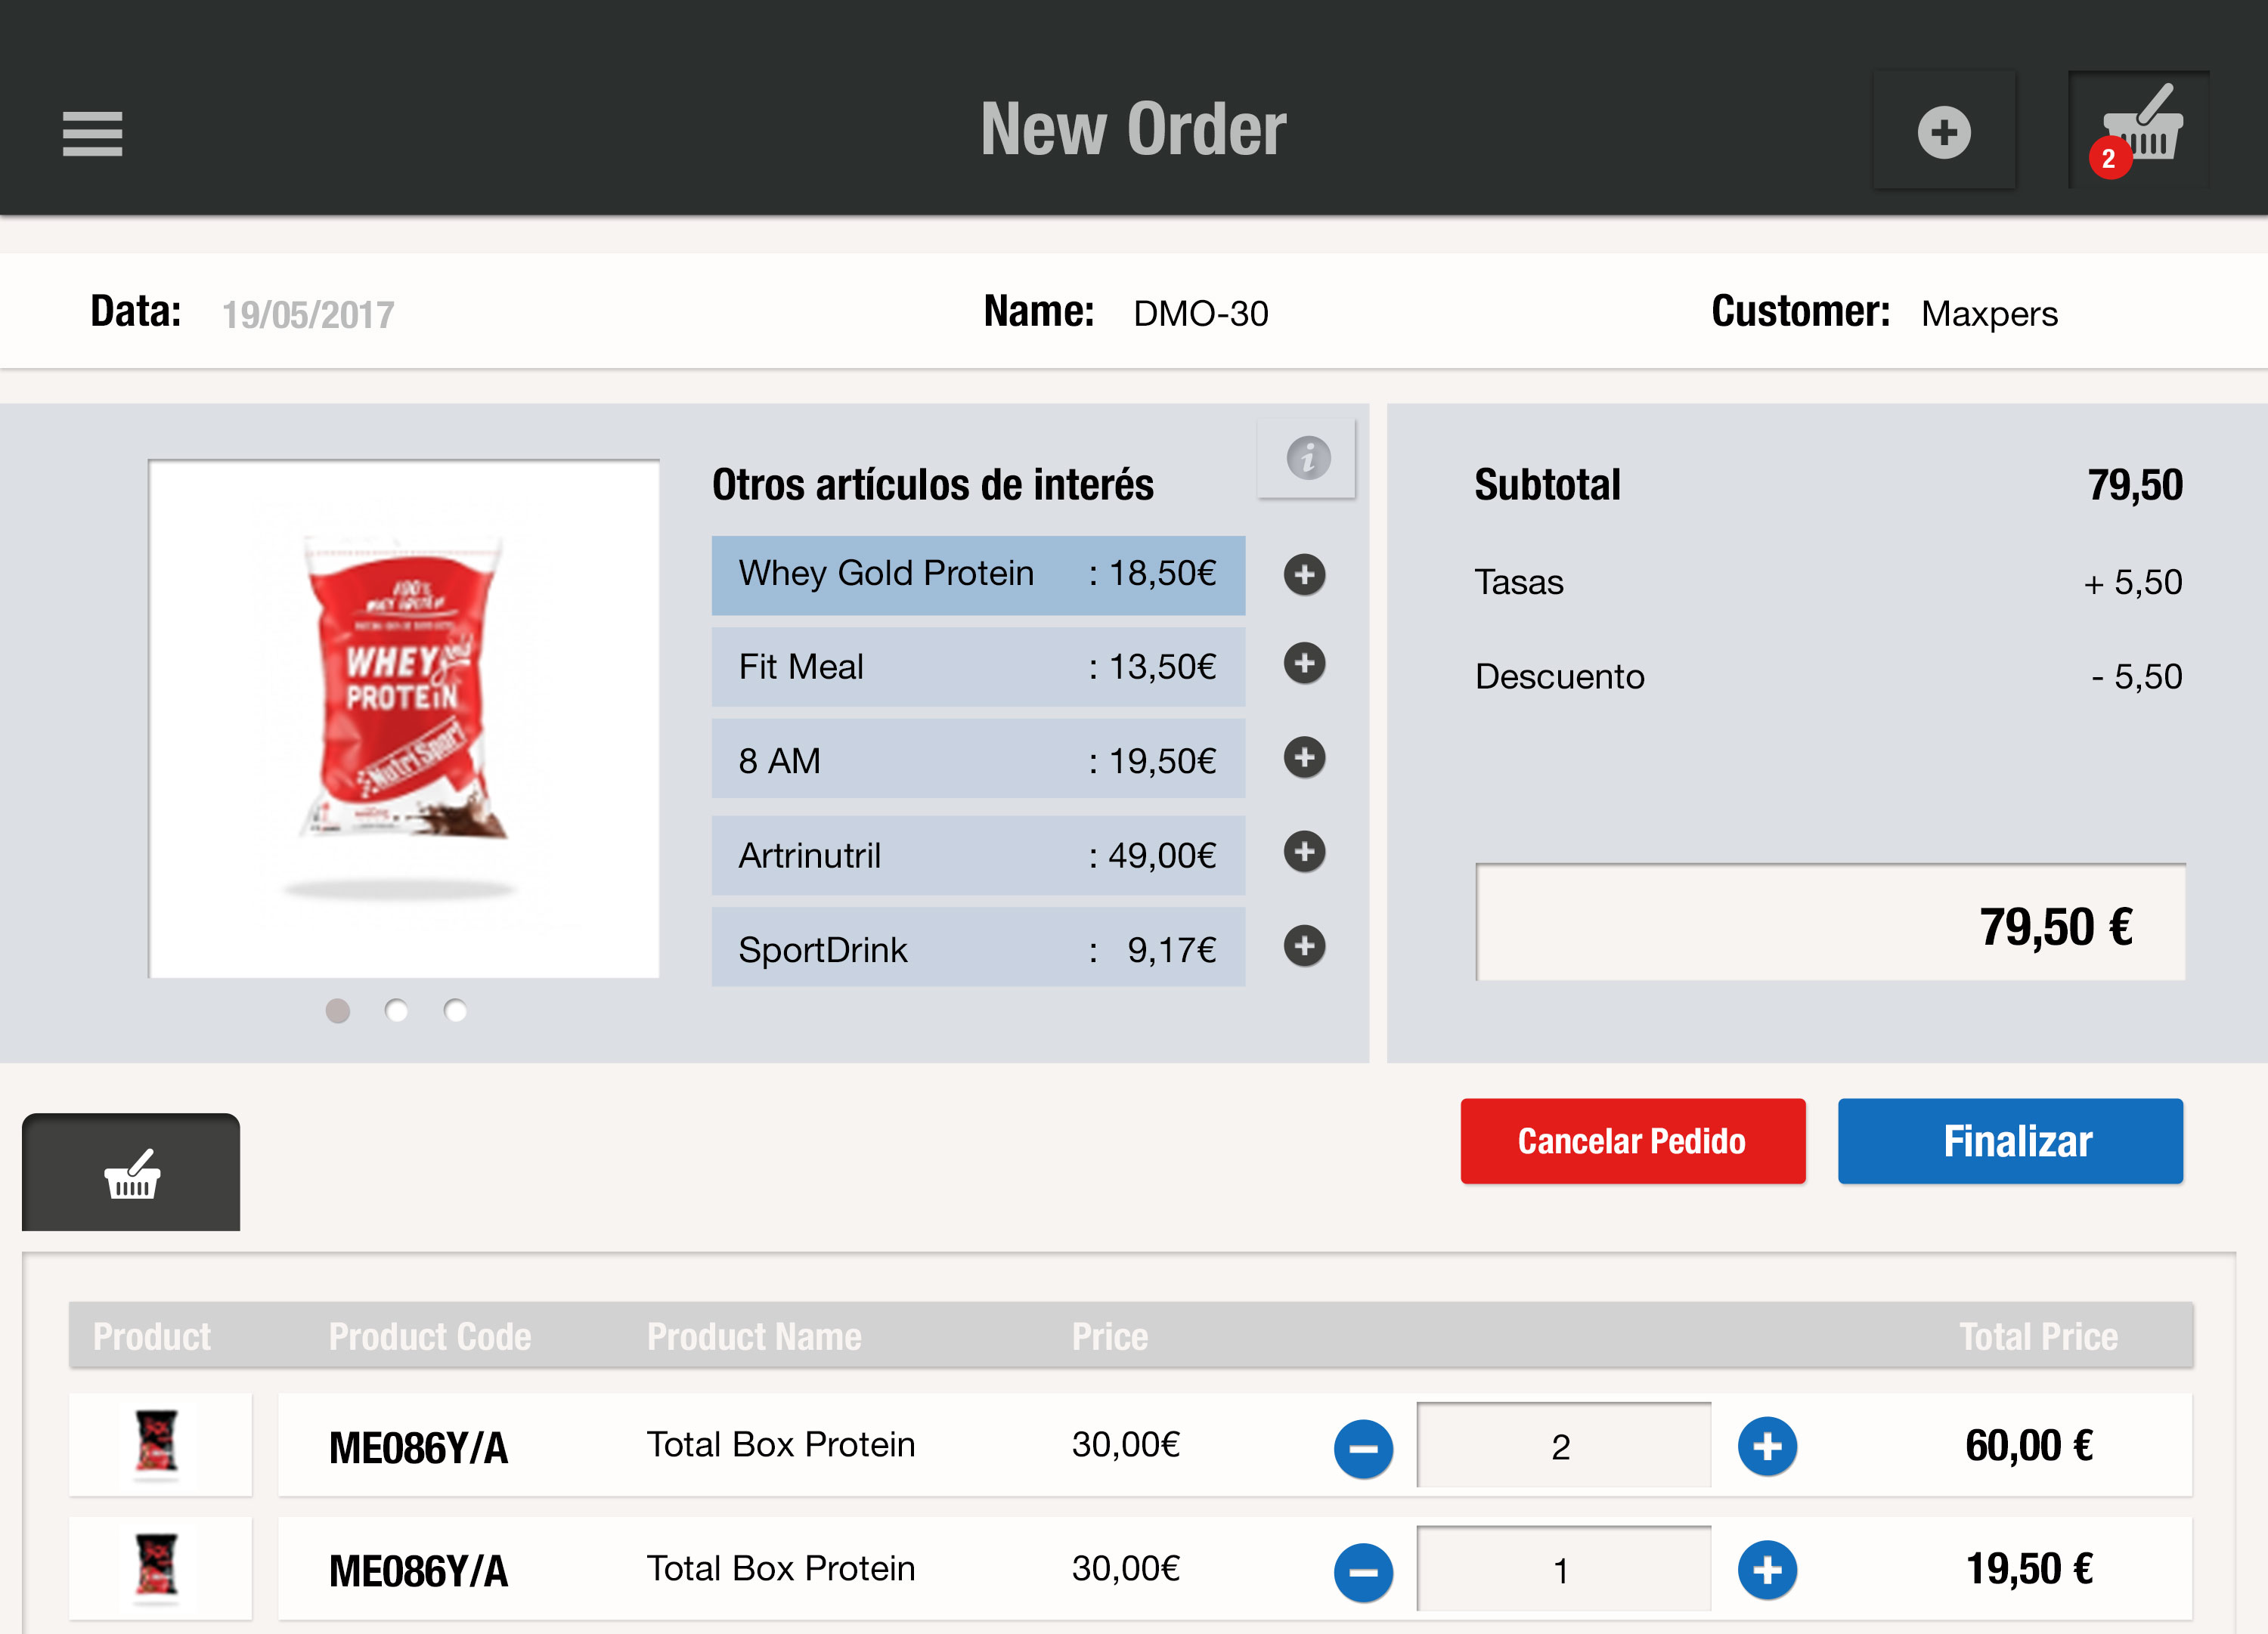Click the quantity field showing 1
2268x1634 pixels.
[x=1563, y=1569]
